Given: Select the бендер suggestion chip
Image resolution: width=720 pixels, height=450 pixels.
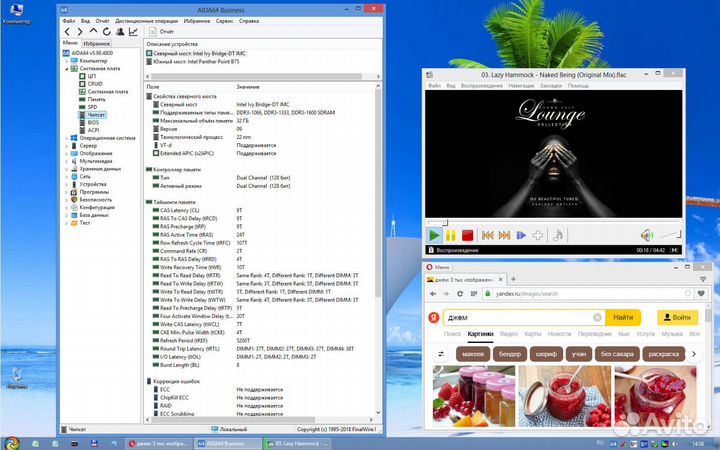Looking at the screenshot, I should [x=510, y=354].
